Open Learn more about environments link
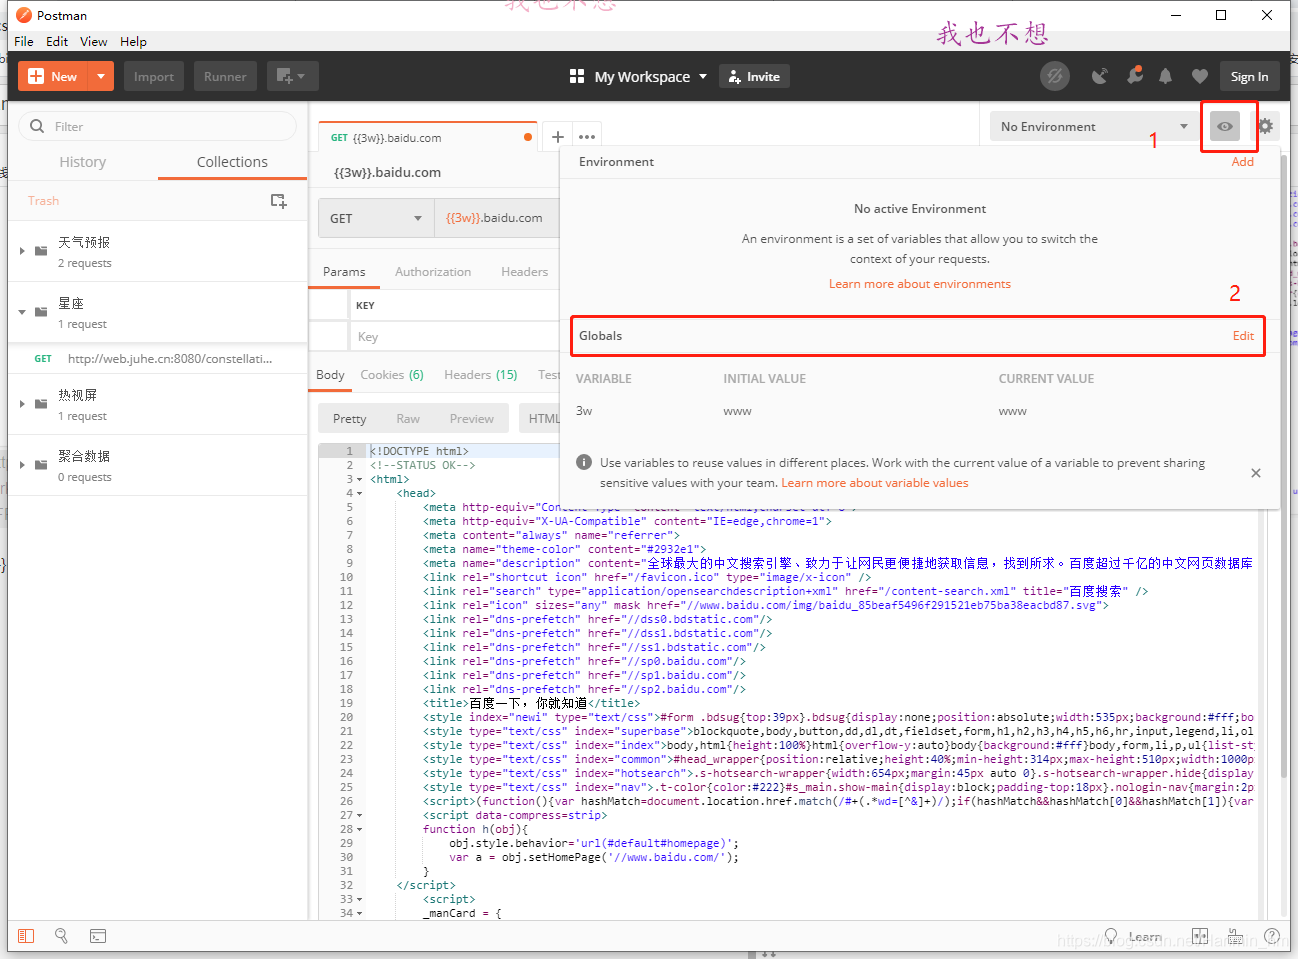Image resolution: width=1298 pixels, height=959 pixels. 919,284
